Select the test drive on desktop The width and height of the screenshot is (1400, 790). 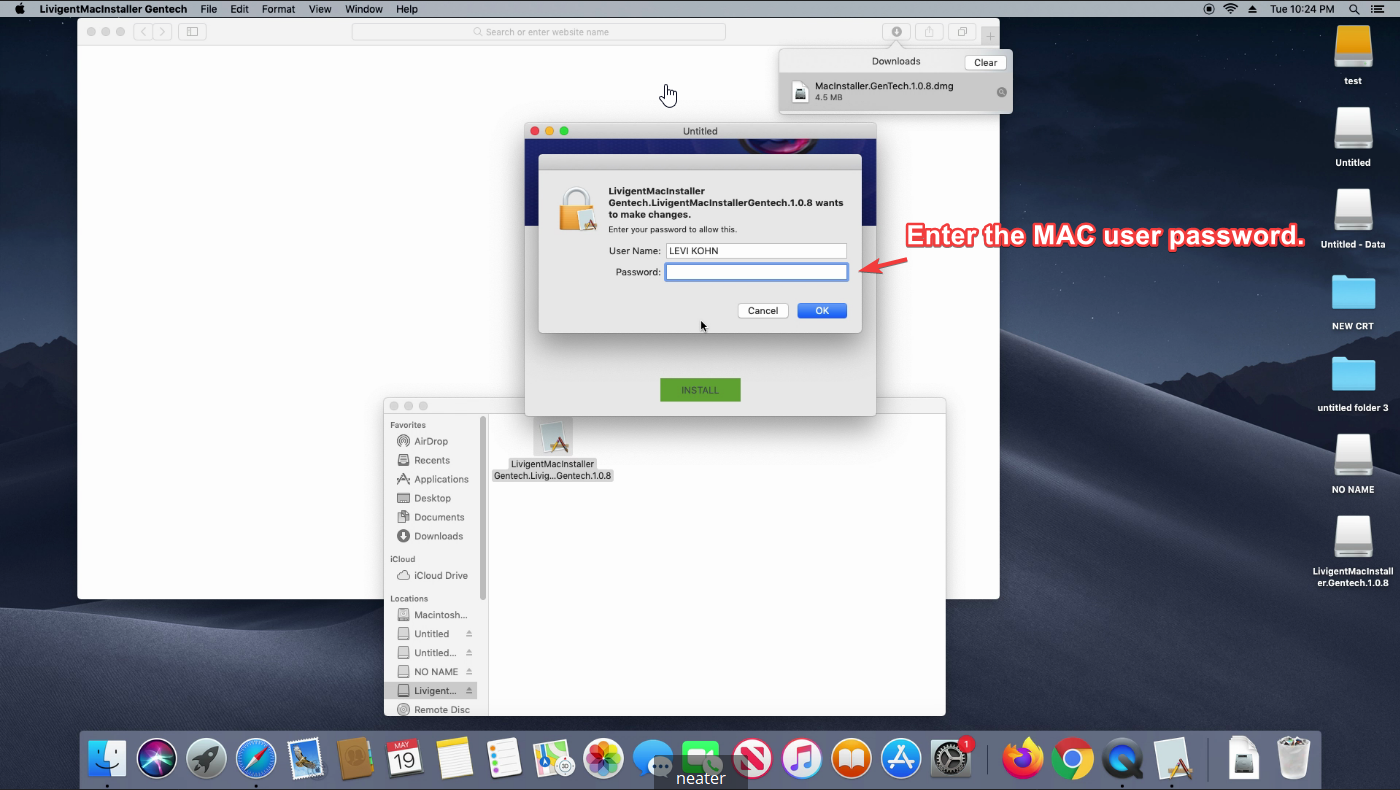(x=1353, y=48)
